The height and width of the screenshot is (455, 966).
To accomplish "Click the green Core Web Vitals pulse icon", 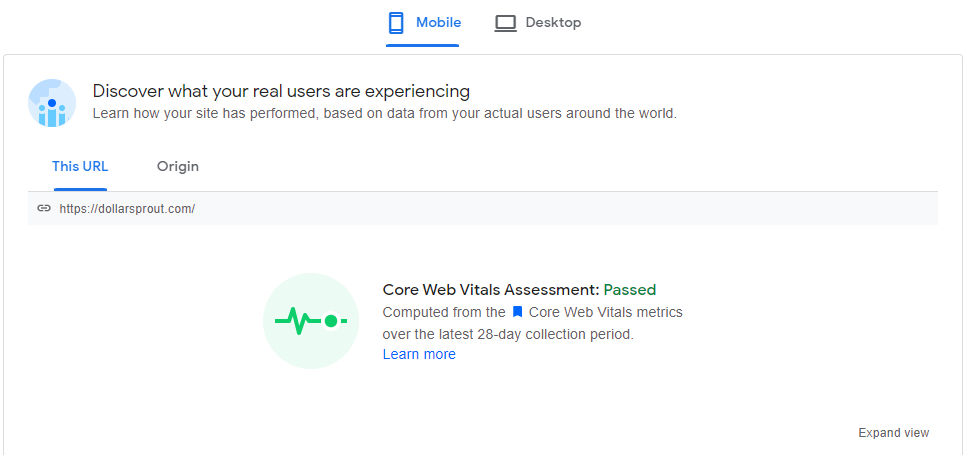I will point(310,321).
